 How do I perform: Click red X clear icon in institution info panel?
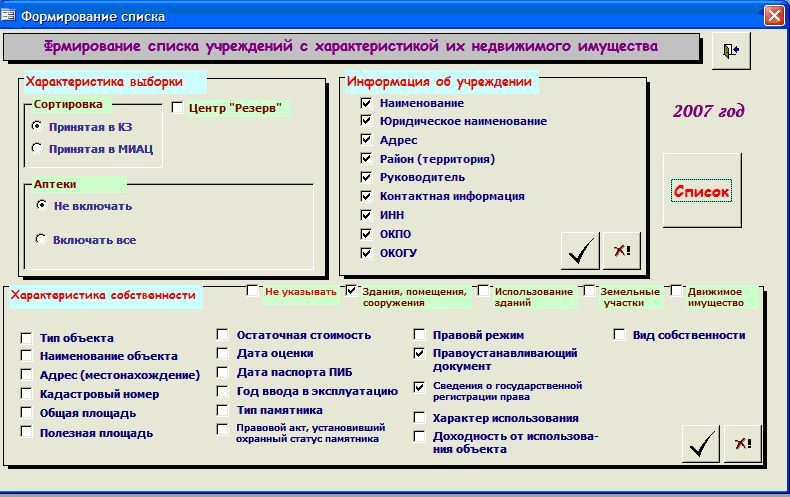(621, 251)
